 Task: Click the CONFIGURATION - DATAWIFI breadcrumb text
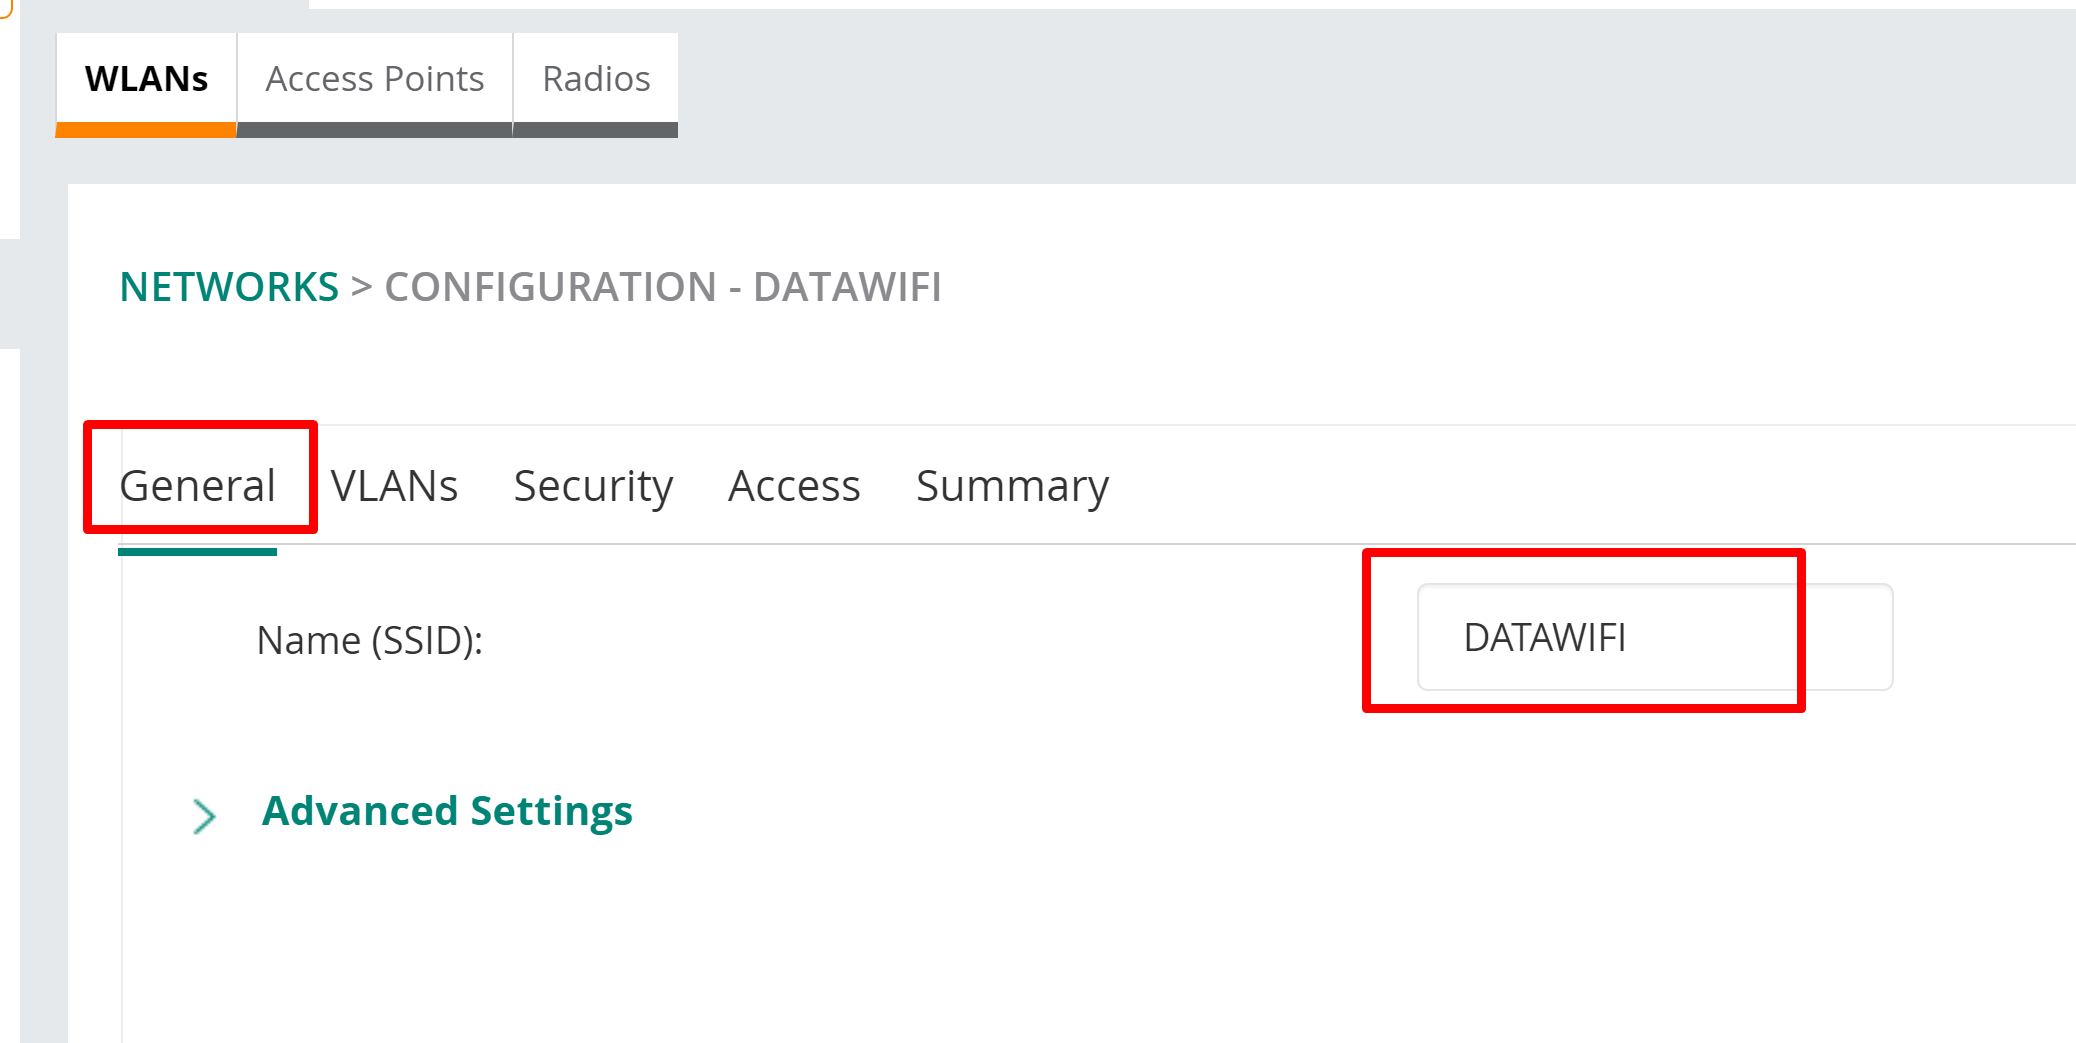(663, 287)
